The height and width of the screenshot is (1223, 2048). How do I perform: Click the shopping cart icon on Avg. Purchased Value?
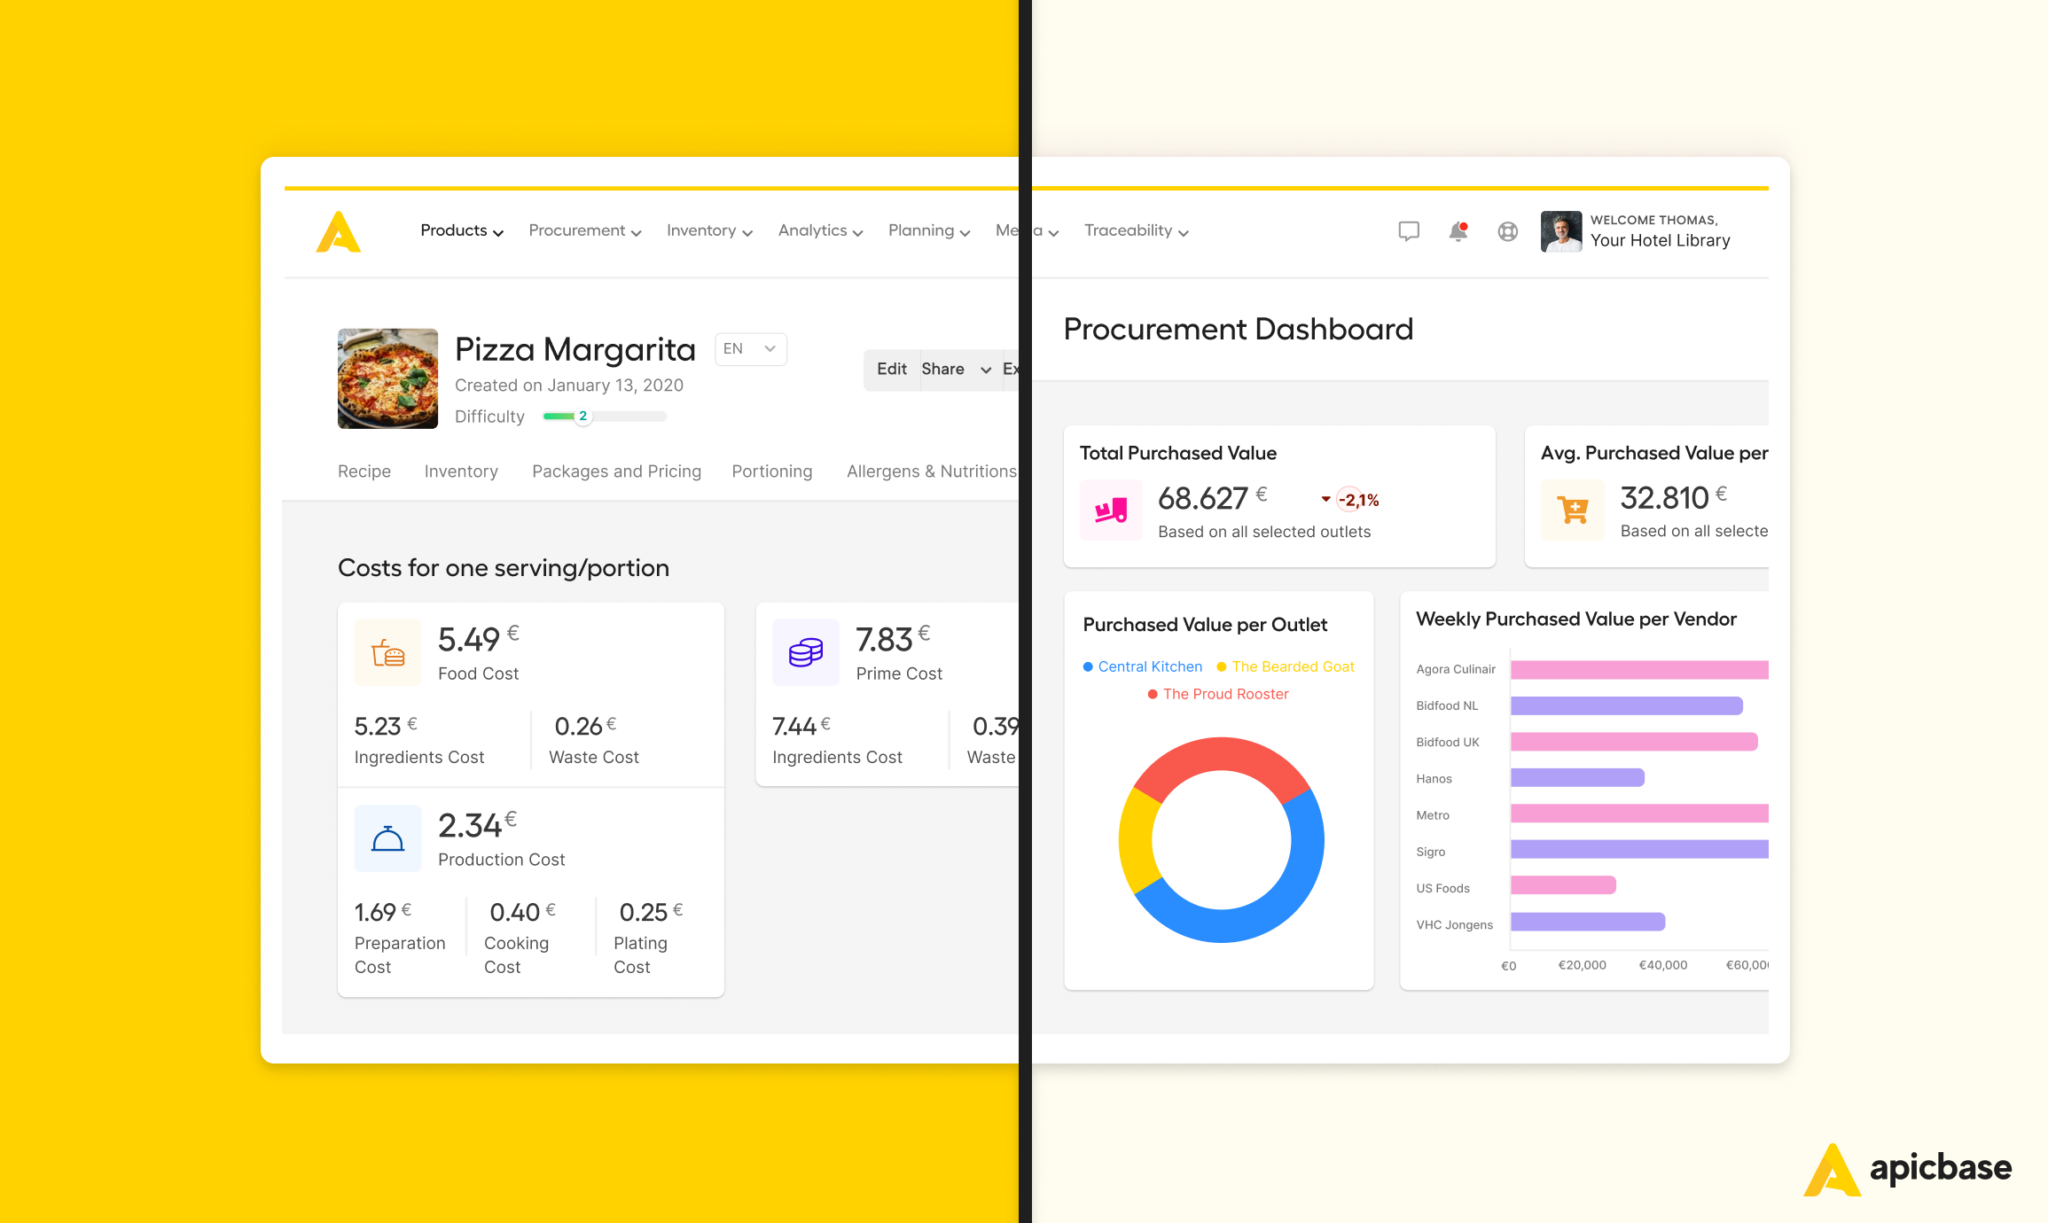(x=1573, y=510)
